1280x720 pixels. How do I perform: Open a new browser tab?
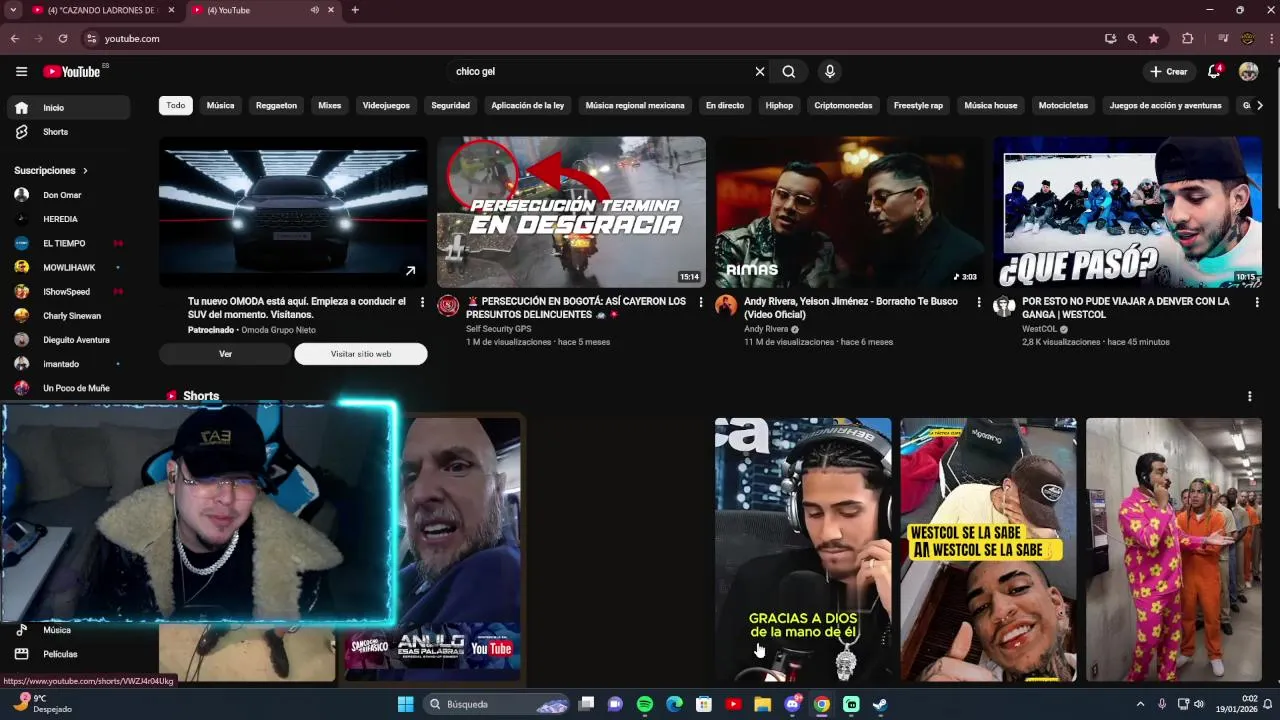(x=355, y=10)
